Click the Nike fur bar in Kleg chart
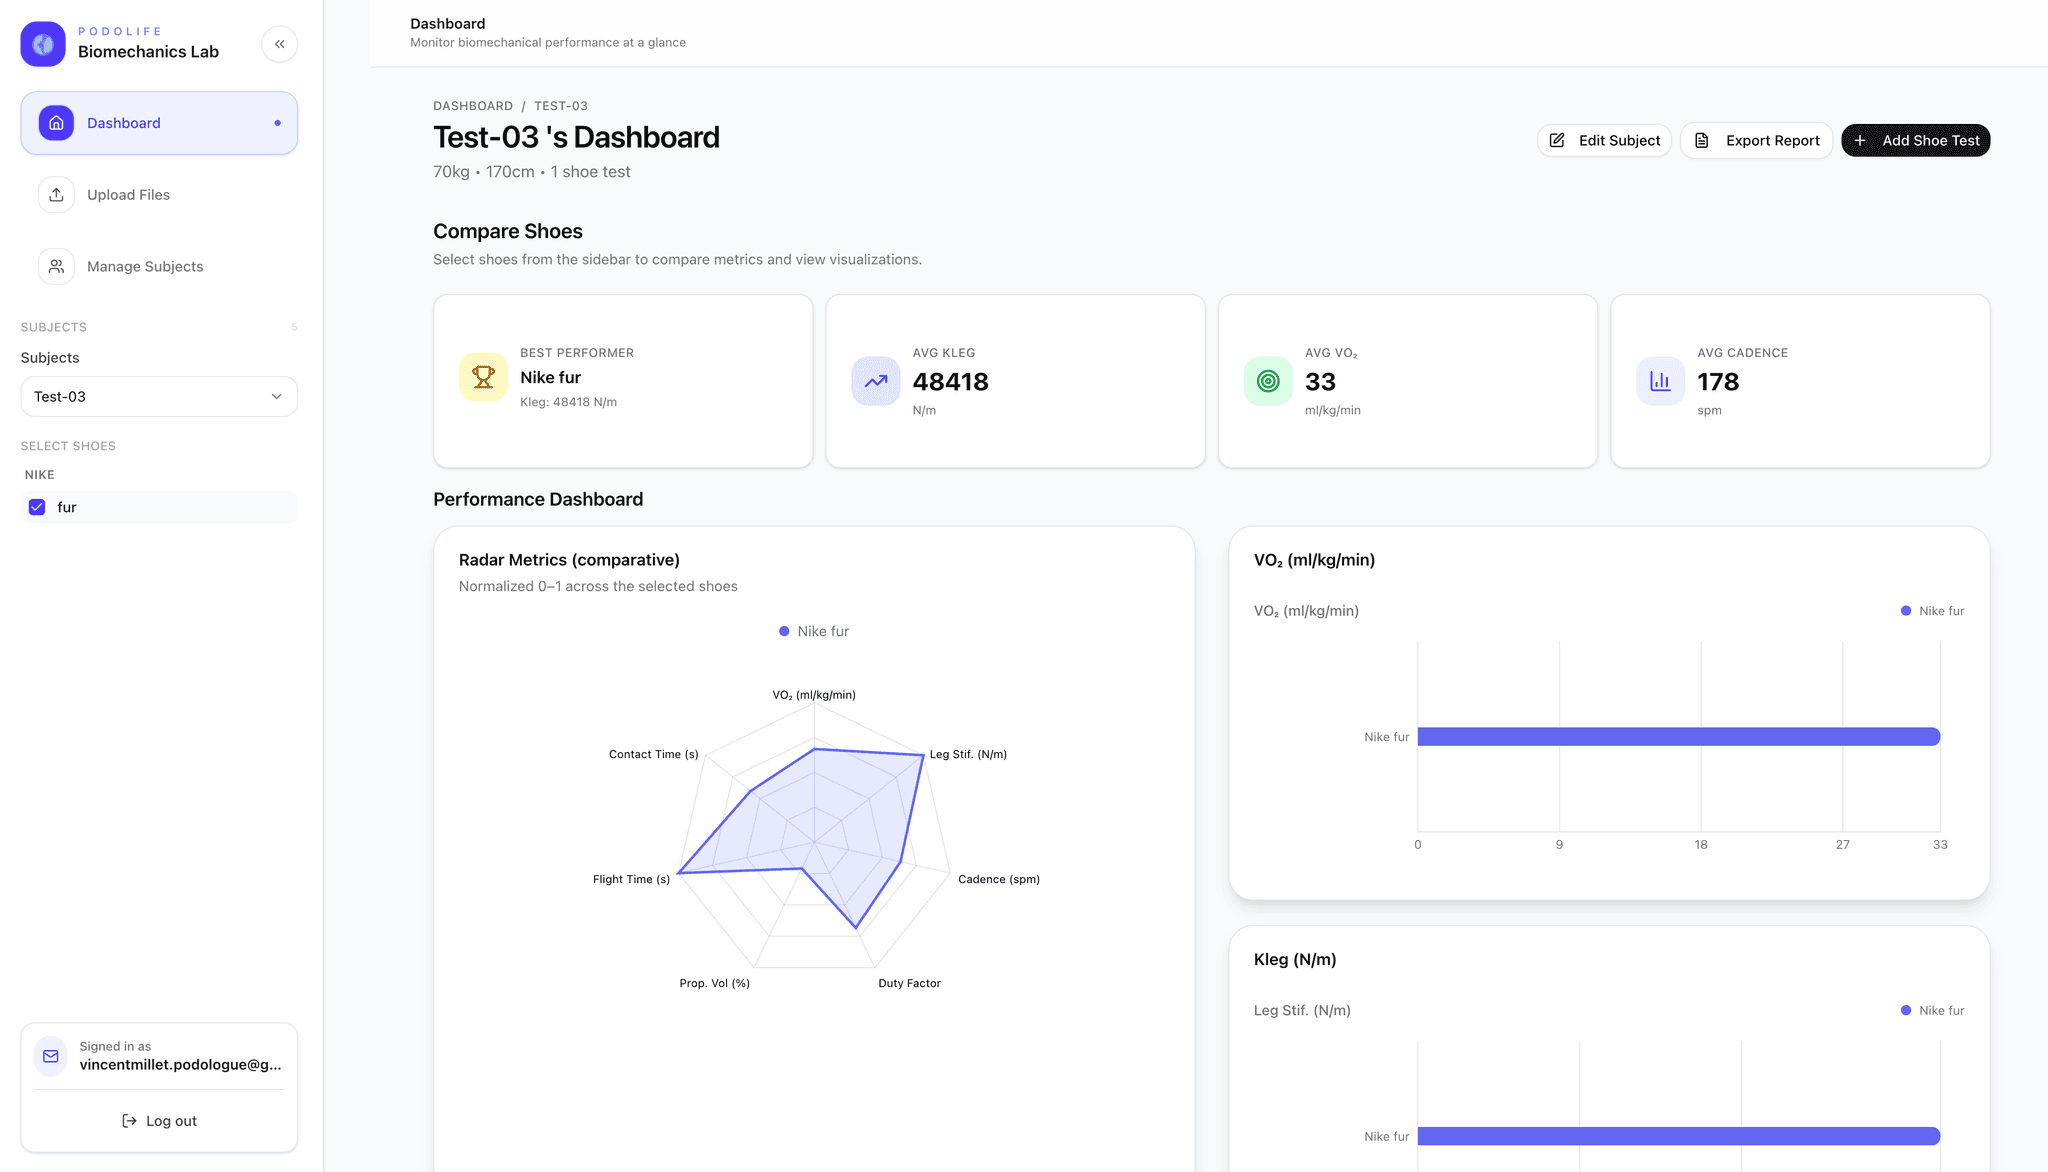The width and height of the screenshot is (2048, 1172). 1680,1136
